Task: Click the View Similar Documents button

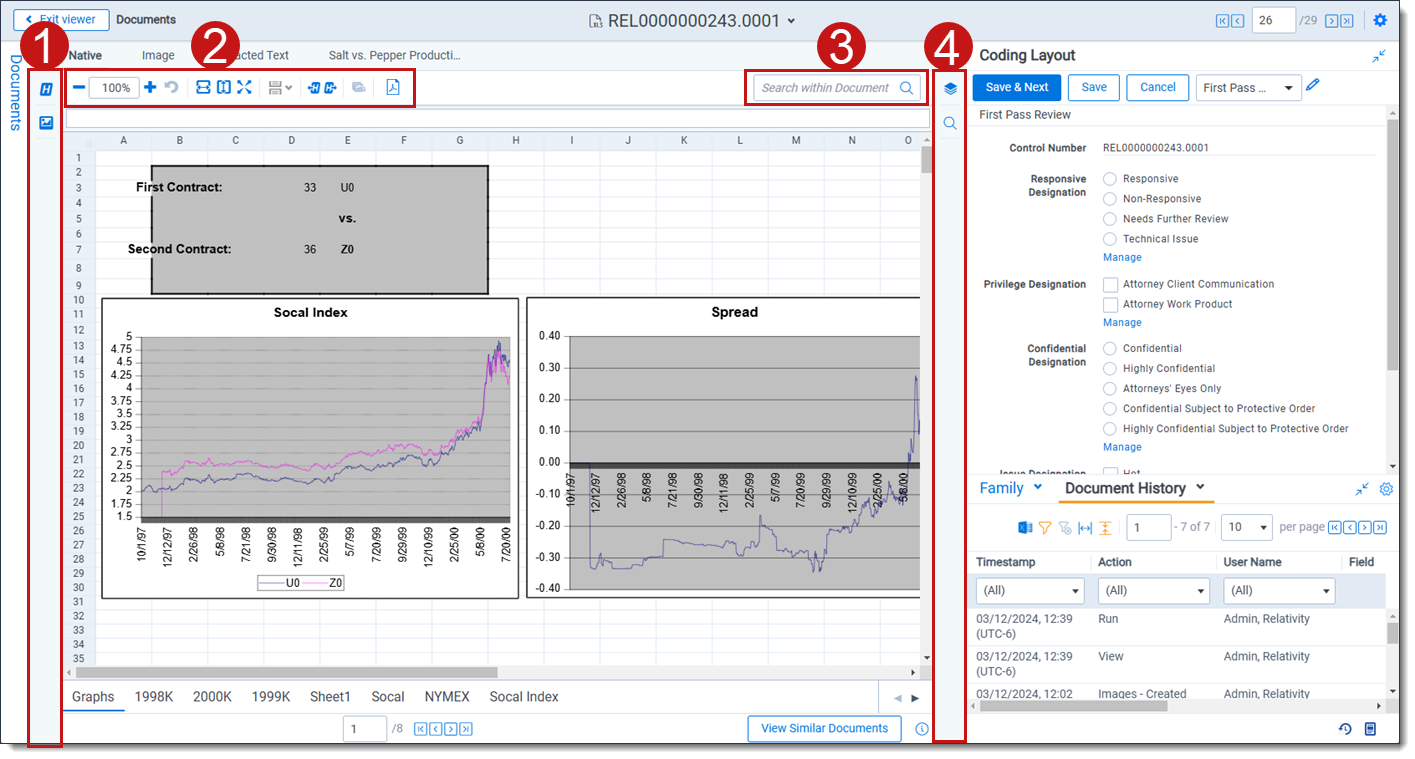Action: pos(824,729)
